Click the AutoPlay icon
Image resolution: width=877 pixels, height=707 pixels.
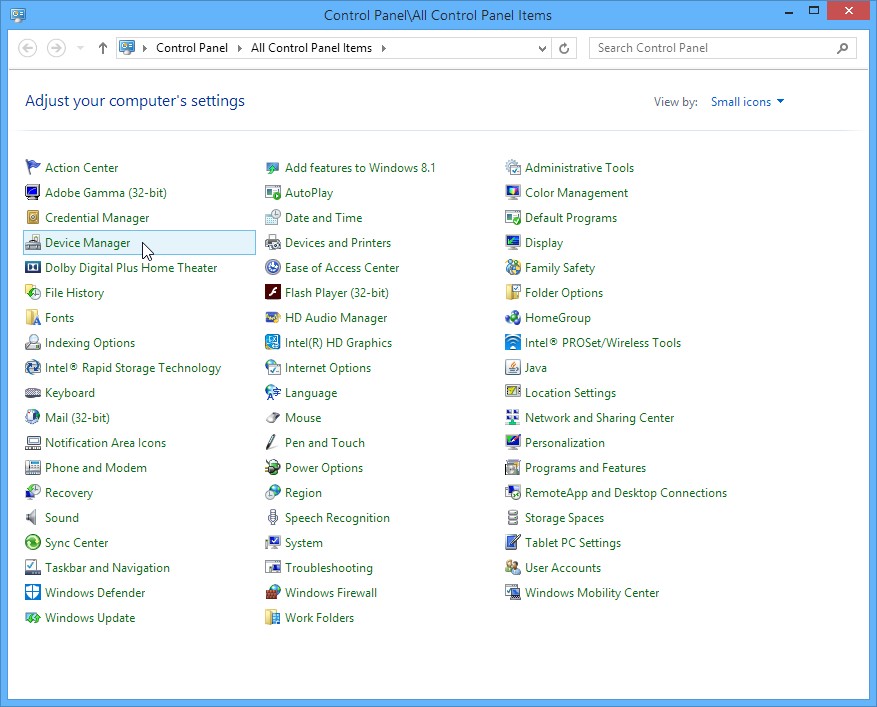[273, 192]
